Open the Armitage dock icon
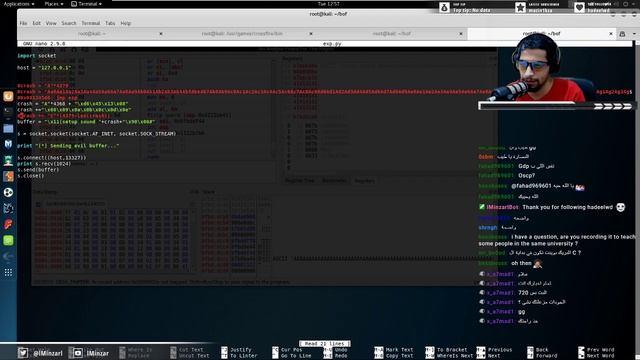The width and height of the screenshot is (640, 360). click(x=8, y=160)
